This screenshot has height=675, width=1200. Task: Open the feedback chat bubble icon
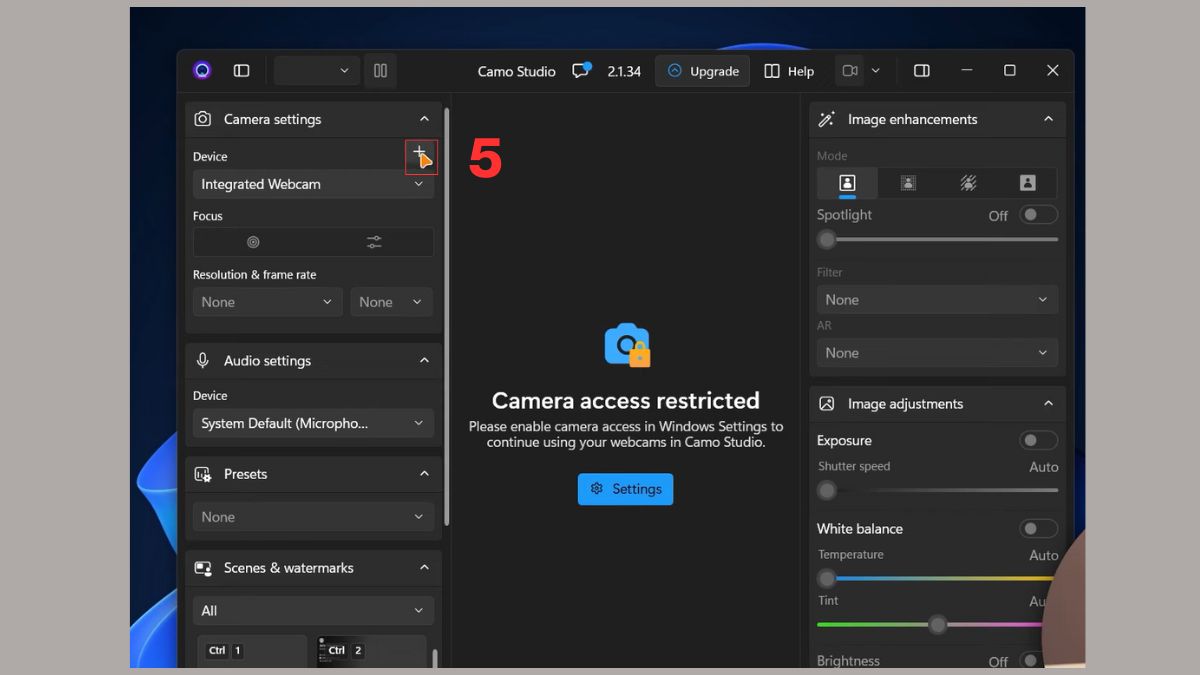[580, 71]
